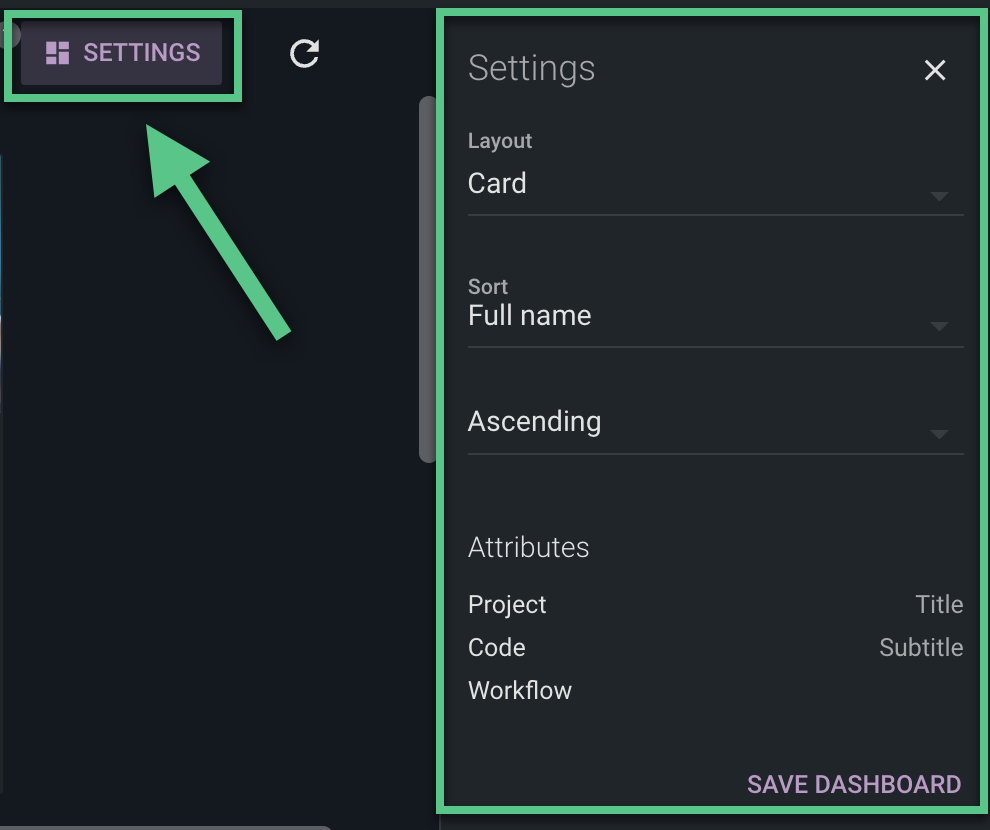990x830 pixels.
Task: Click the vertical scrollbar beside the panel
Action: click(427, 280)
